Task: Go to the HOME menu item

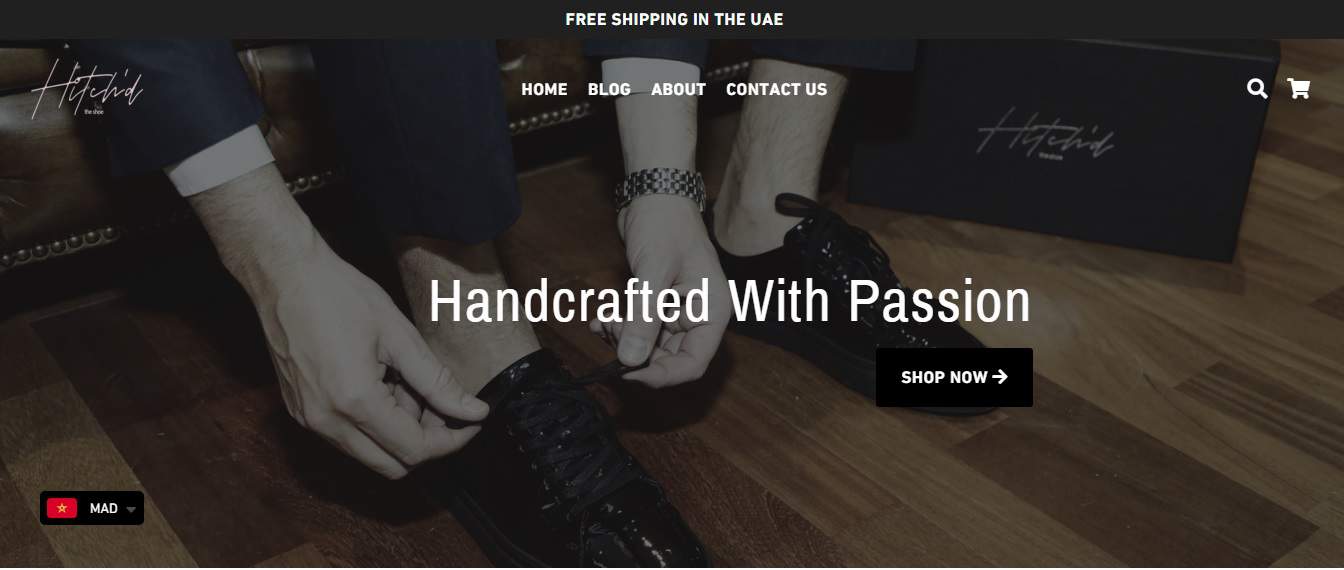Action: tap(544, 89)
